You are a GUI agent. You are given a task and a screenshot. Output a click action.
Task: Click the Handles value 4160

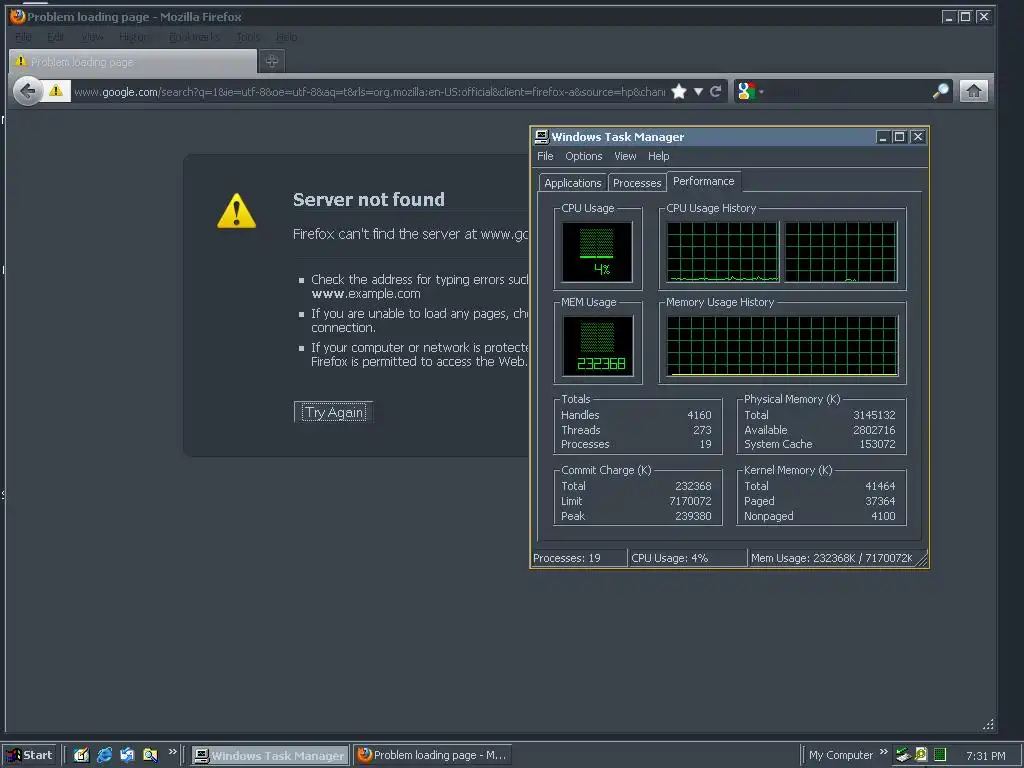point(699,415)
